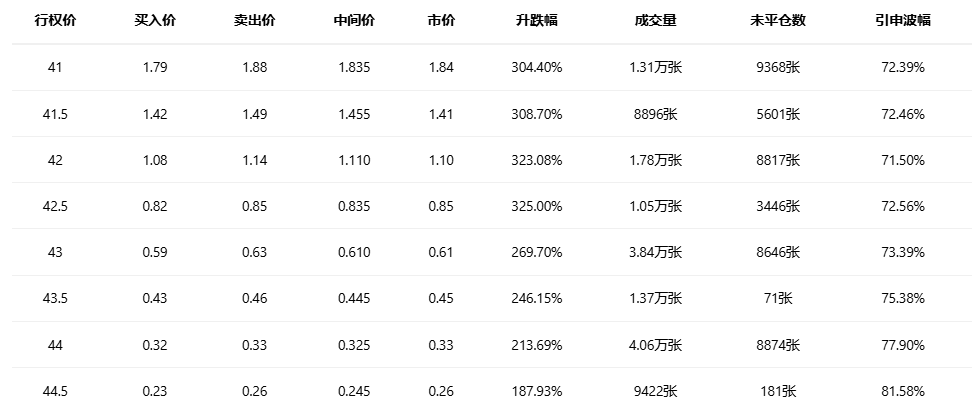
Task: Select the 1.835 mid price cell
Action: [354, 68]
